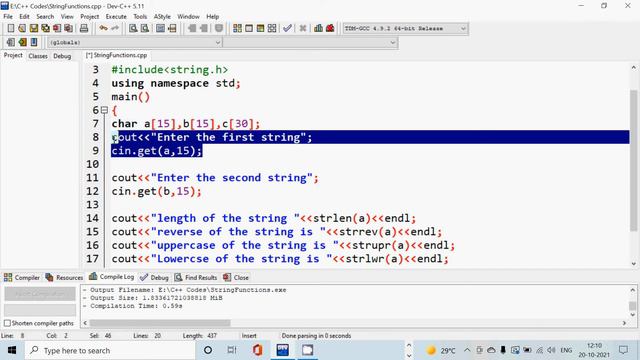Click the New source file toolbar icon
The image size is (640, 360).
pyautogui.click(x=11, y=28)
